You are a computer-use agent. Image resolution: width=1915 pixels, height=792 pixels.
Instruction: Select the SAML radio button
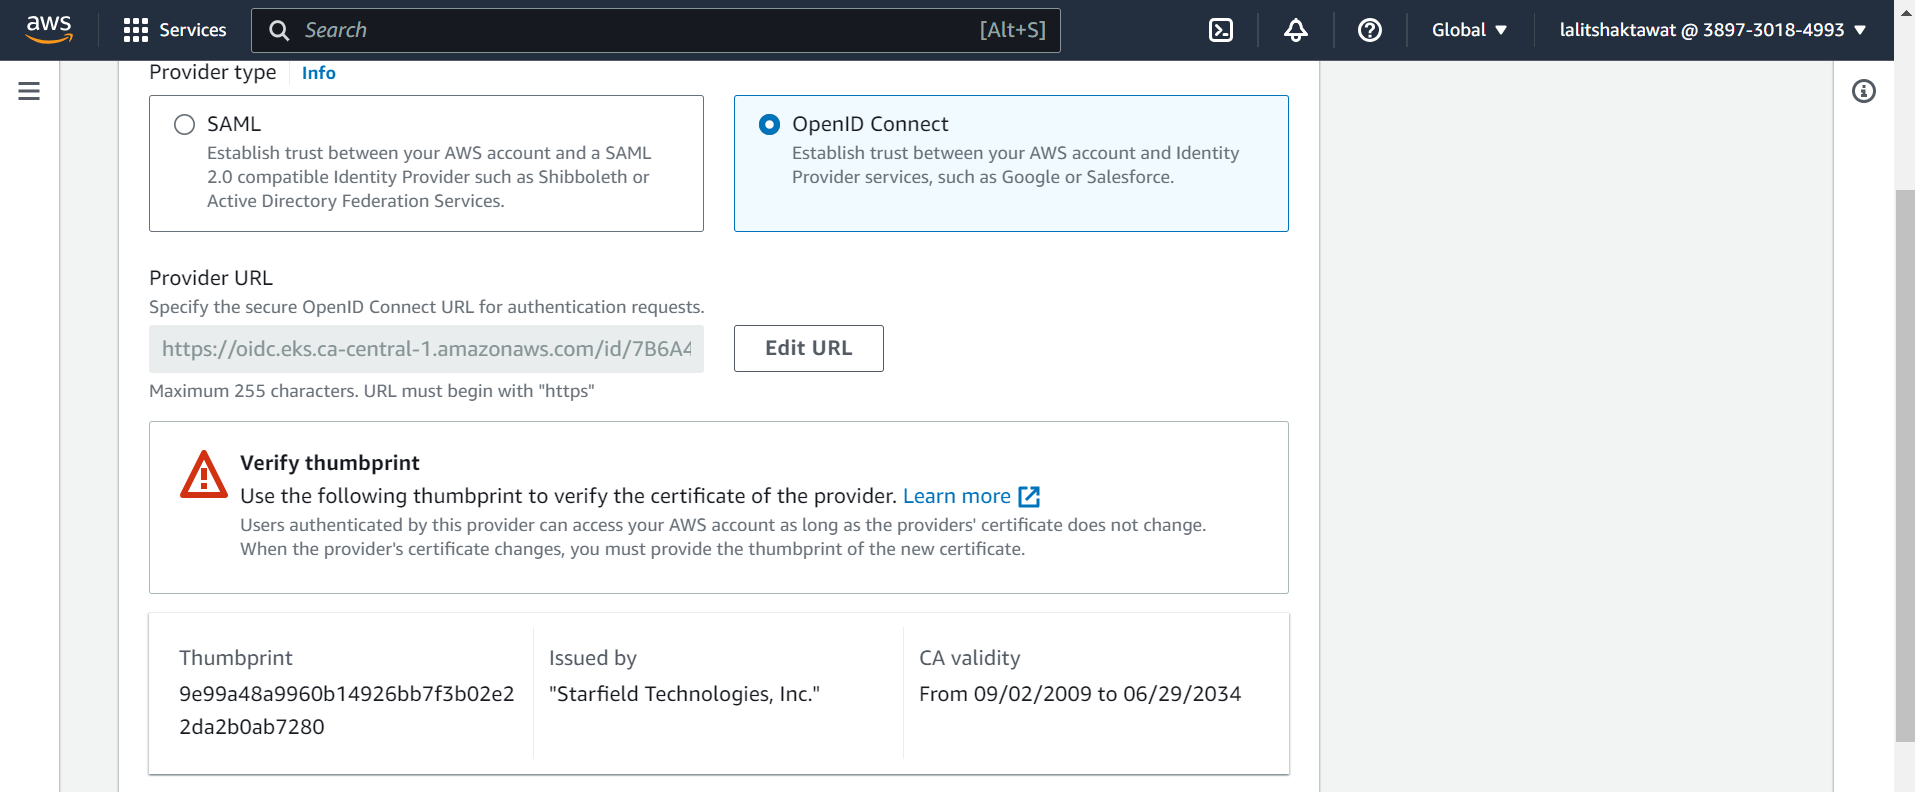pos(184,124)
